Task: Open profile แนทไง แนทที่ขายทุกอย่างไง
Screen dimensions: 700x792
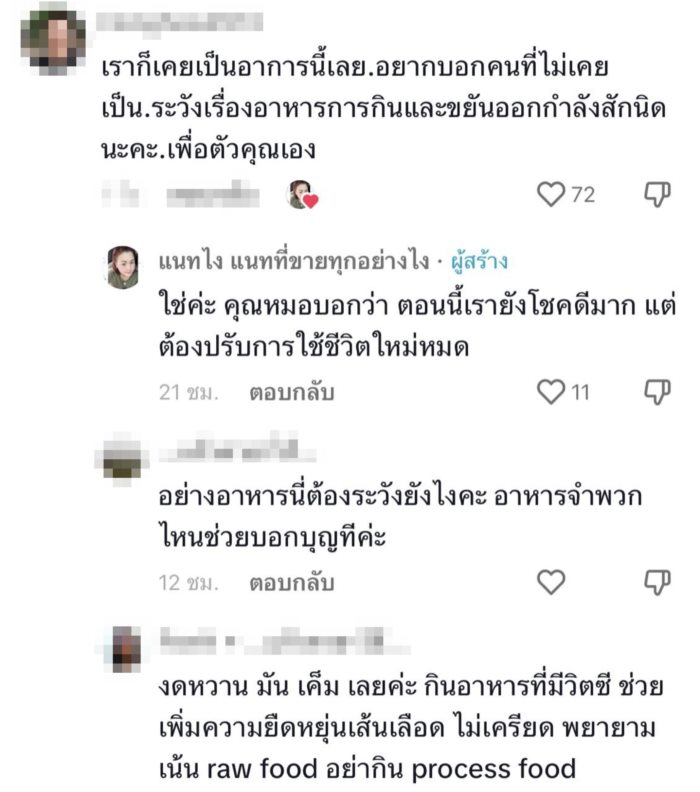Action: (x=290, y=261)
